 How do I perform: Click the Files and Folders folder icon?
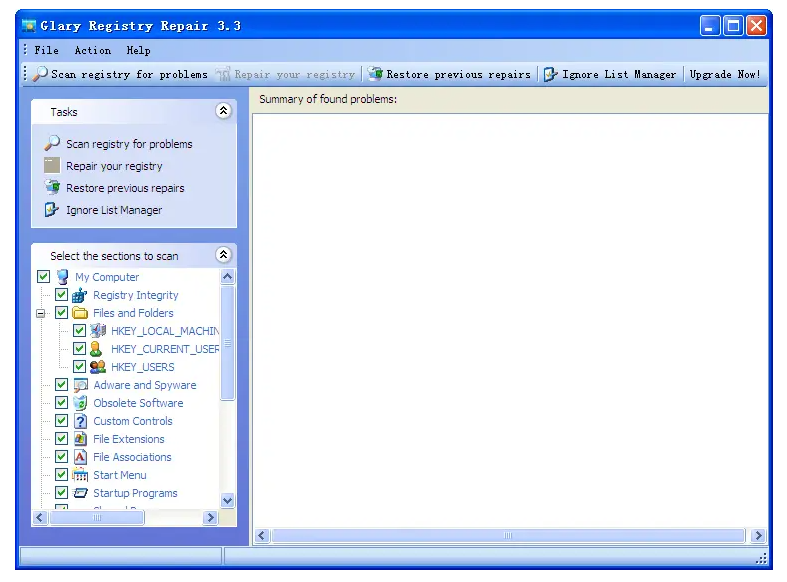point(80,313)
